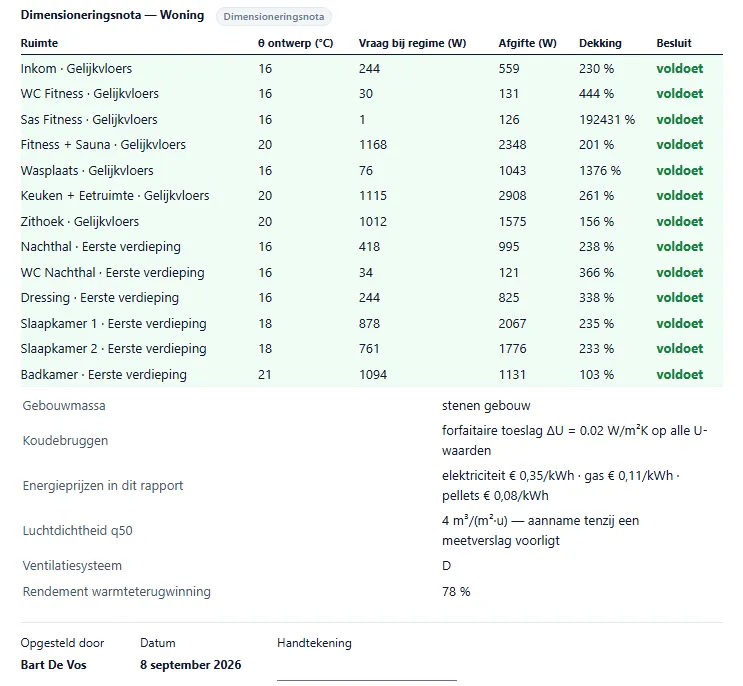Click the 761 vraag value for Slaapkamer 2
The image size is (743, 686).
(x=369, y=349)
